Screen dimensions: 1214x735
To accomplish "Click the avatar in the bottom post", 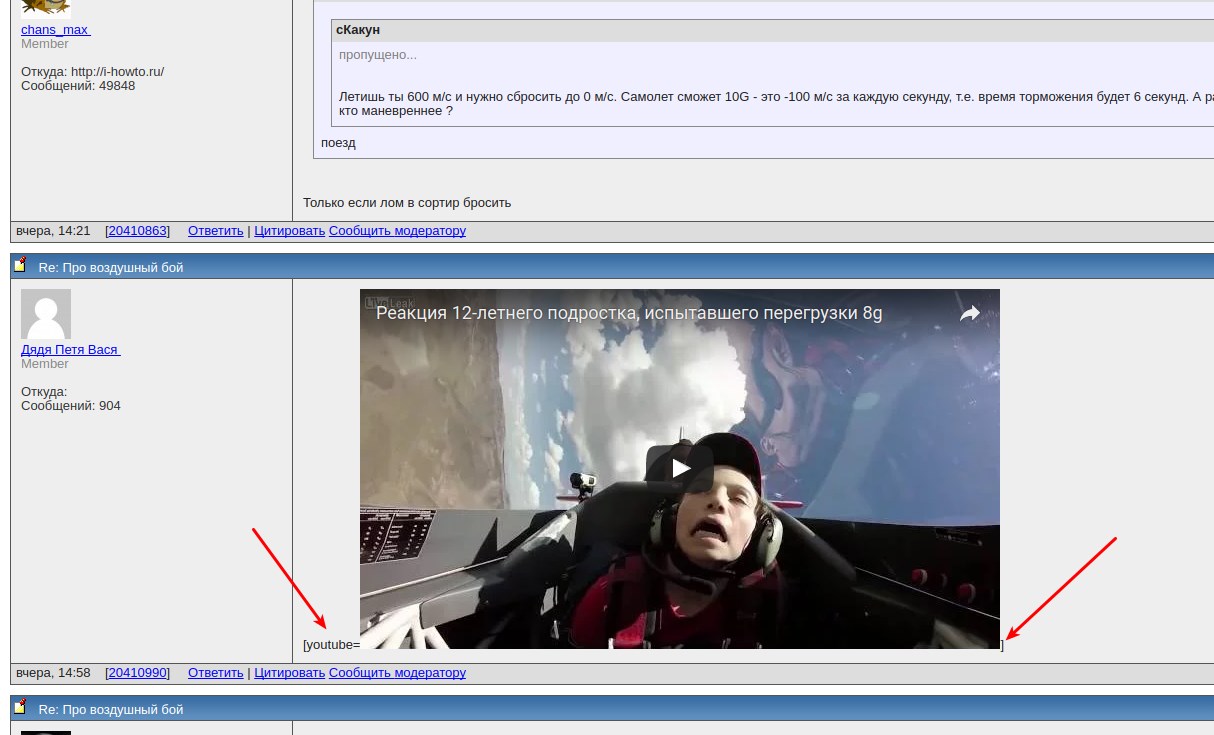I will (x=46, y=732).
